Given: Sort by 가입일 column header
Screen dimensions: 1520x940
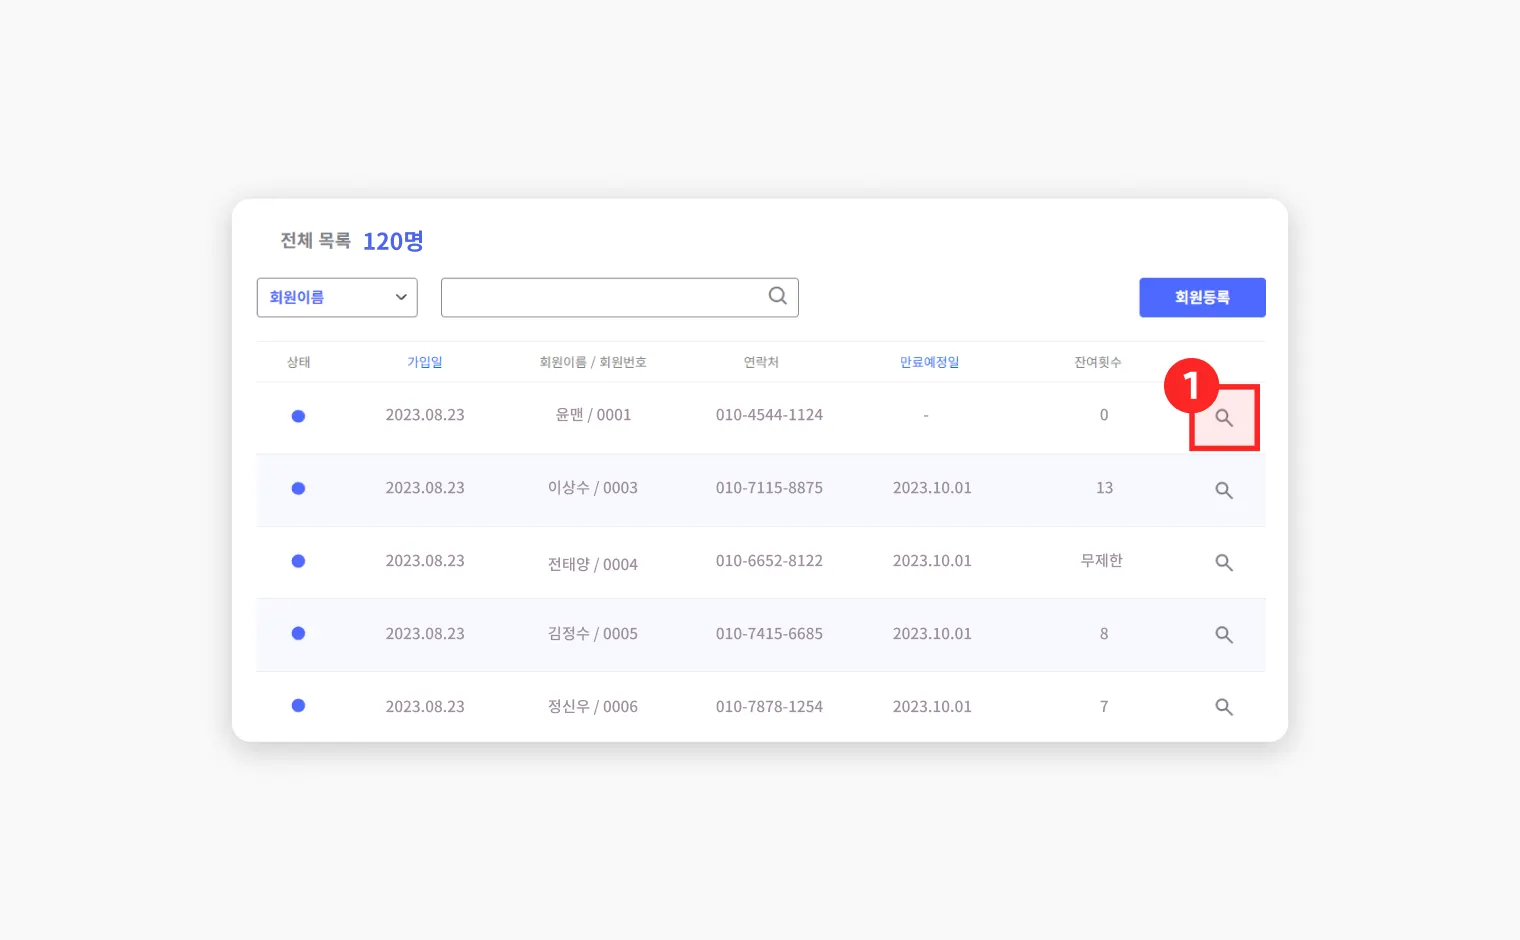Looking at the screenshot, I should tap(425, 362).
